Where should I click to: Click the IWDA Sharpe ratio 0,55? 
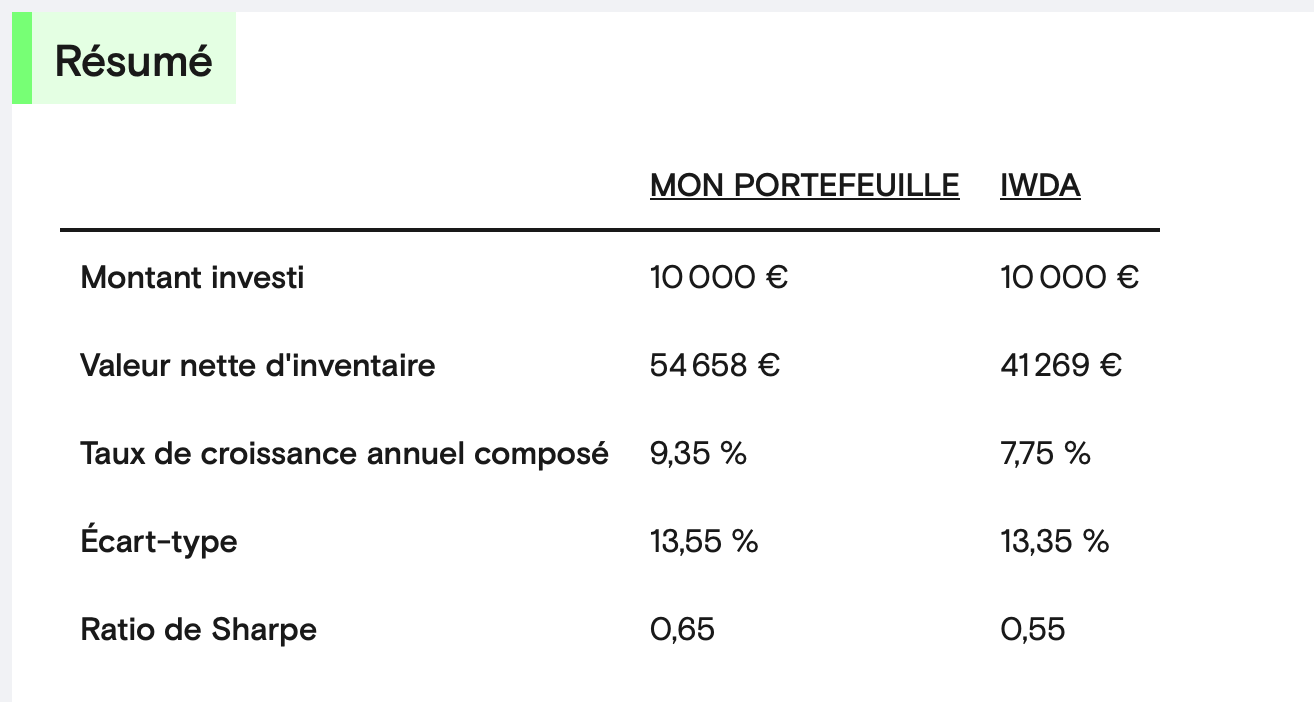[x=1033, y=629]
